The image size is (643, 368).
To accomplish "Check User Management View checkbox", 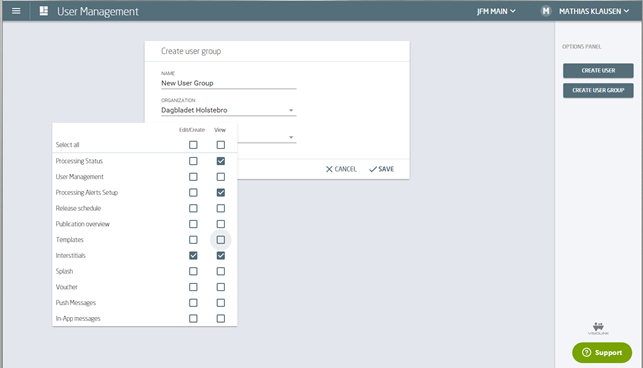I will 221,177.
